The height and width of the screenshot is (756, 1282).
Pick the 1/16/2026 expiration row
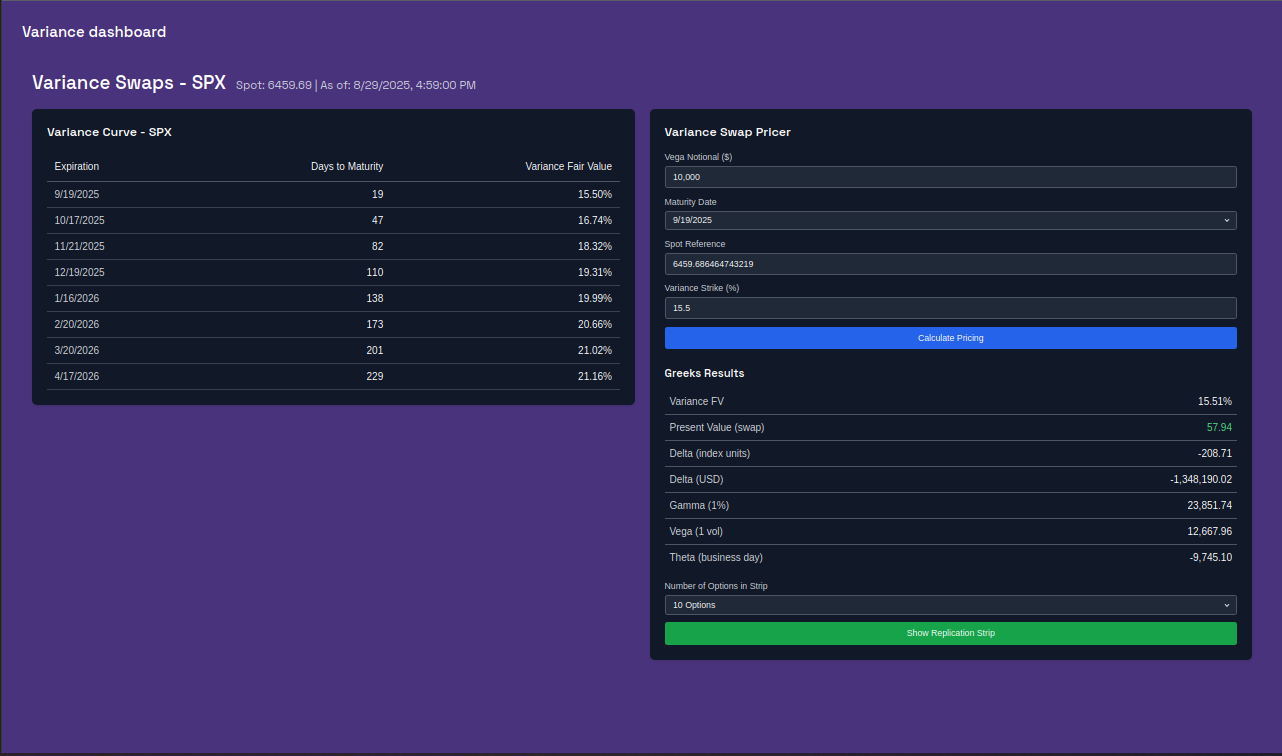[333, 298]
